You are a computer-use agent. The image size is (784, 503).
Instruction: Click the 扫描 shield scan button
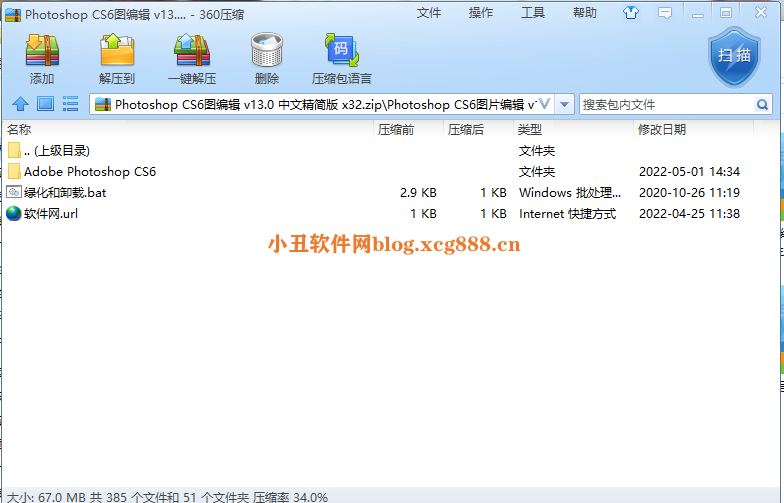coord(734,57)
